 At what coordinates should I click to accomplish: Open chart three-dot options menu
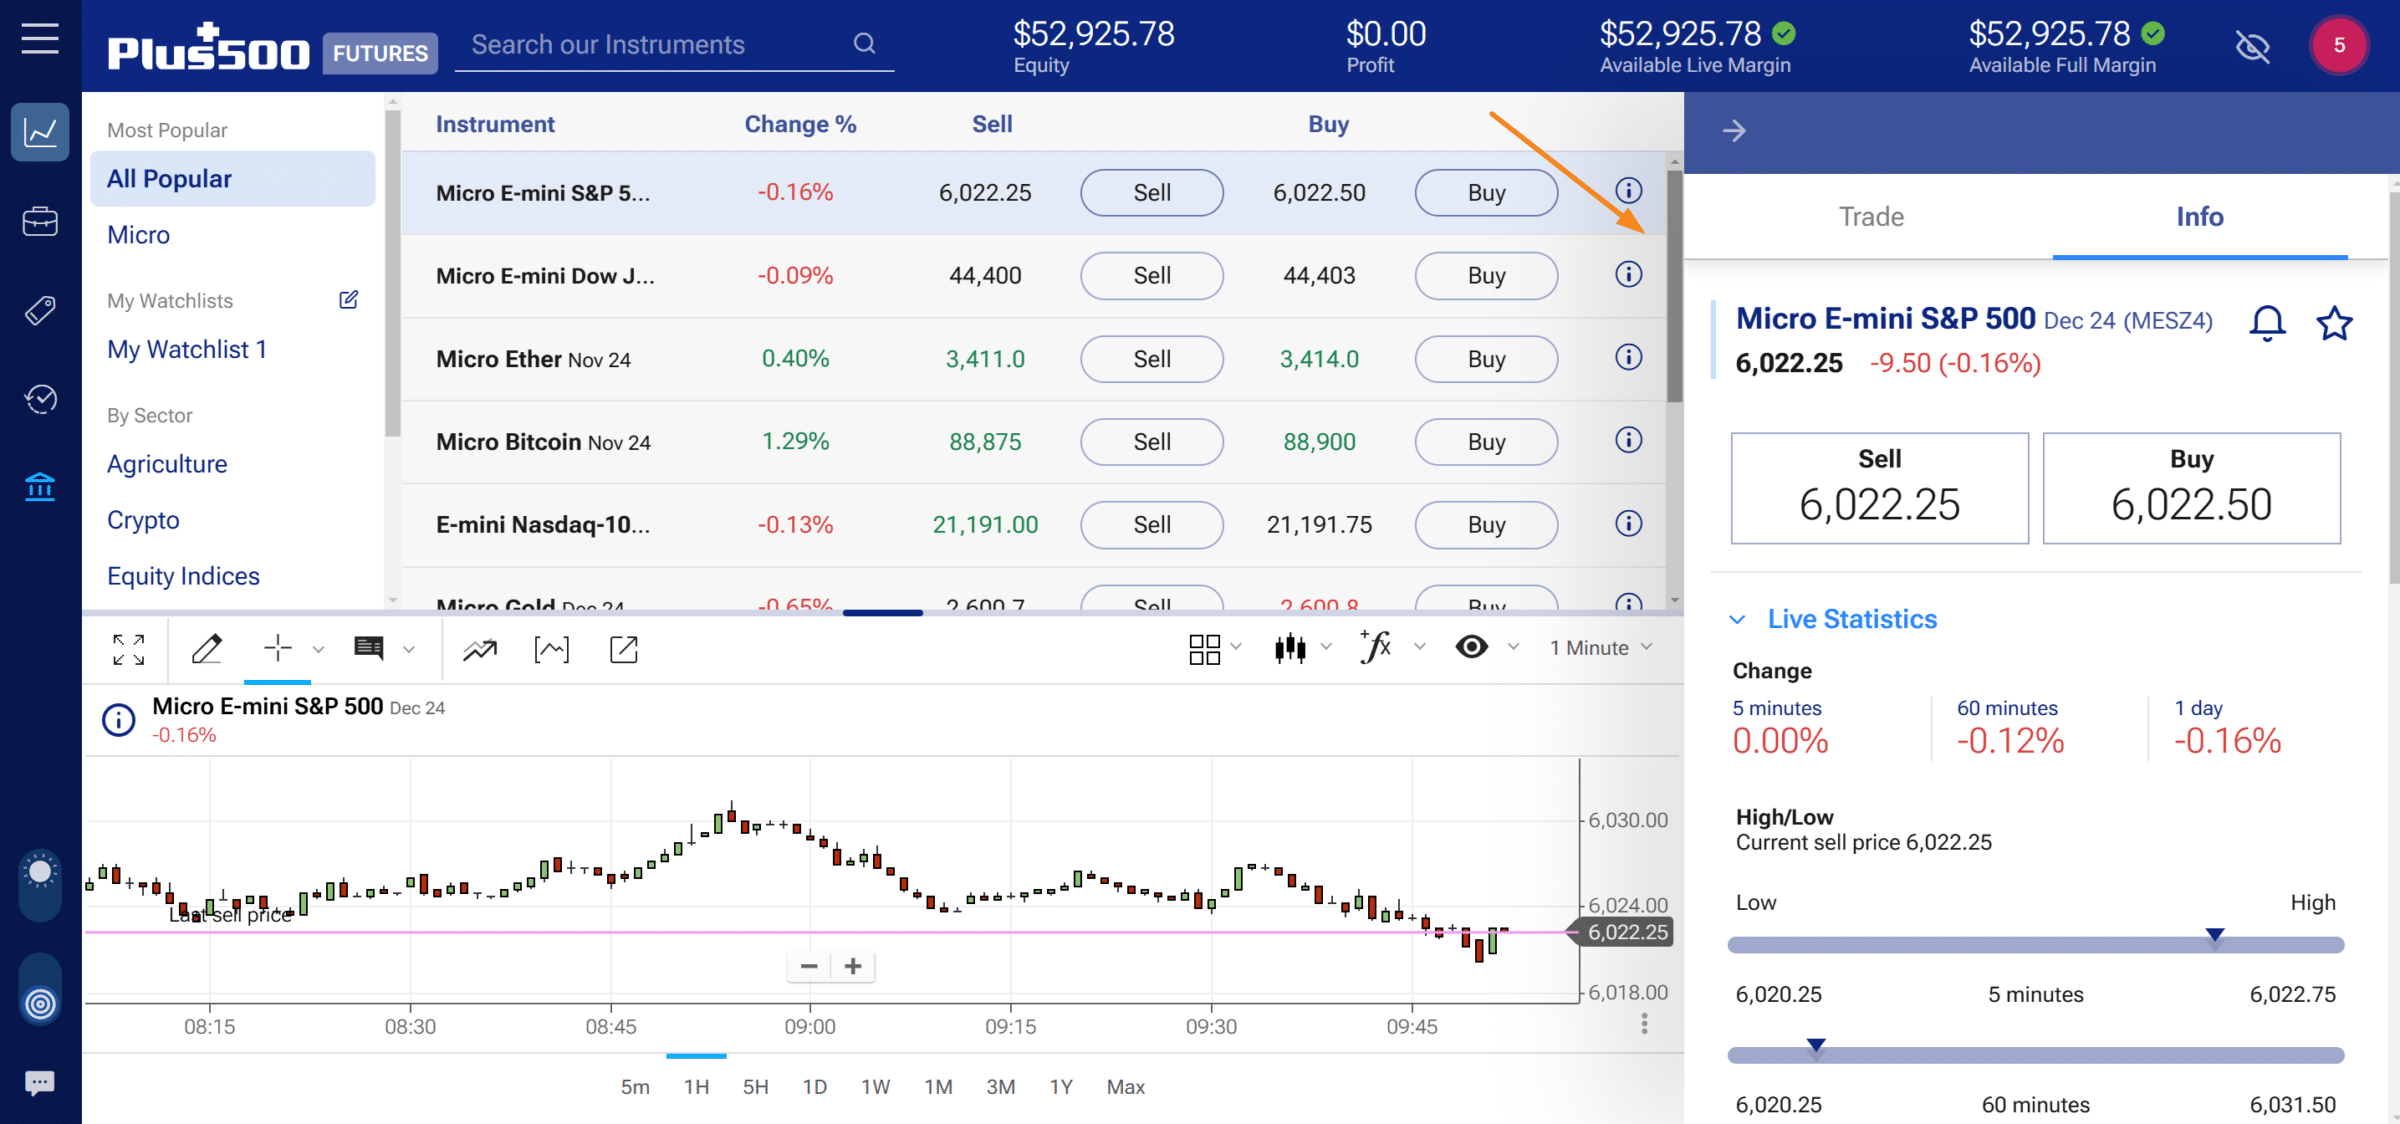coord(1644,1024)
